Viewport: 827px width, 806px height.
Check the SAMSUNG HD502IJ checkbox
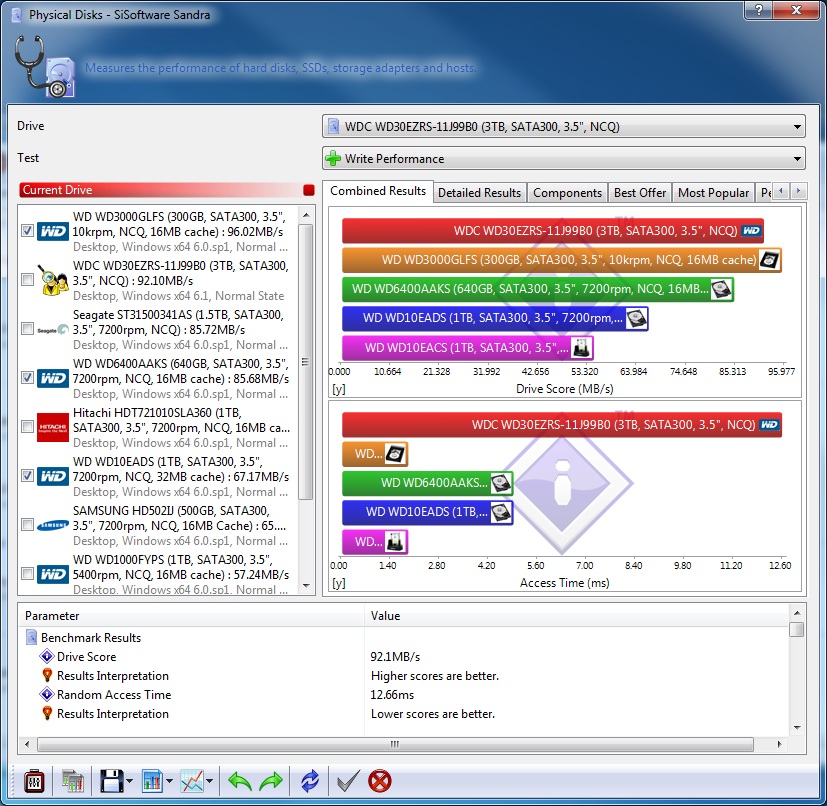tap(27, 525)
